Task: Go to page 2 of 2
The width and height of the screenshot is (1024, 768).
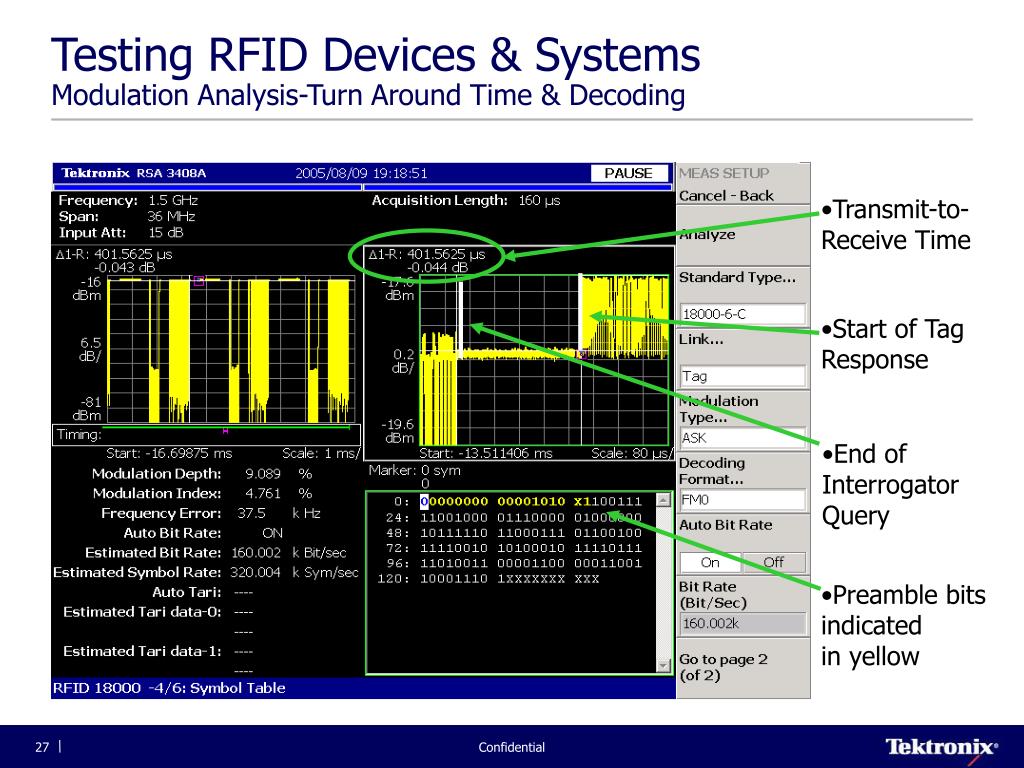Action: coord(743,667)
